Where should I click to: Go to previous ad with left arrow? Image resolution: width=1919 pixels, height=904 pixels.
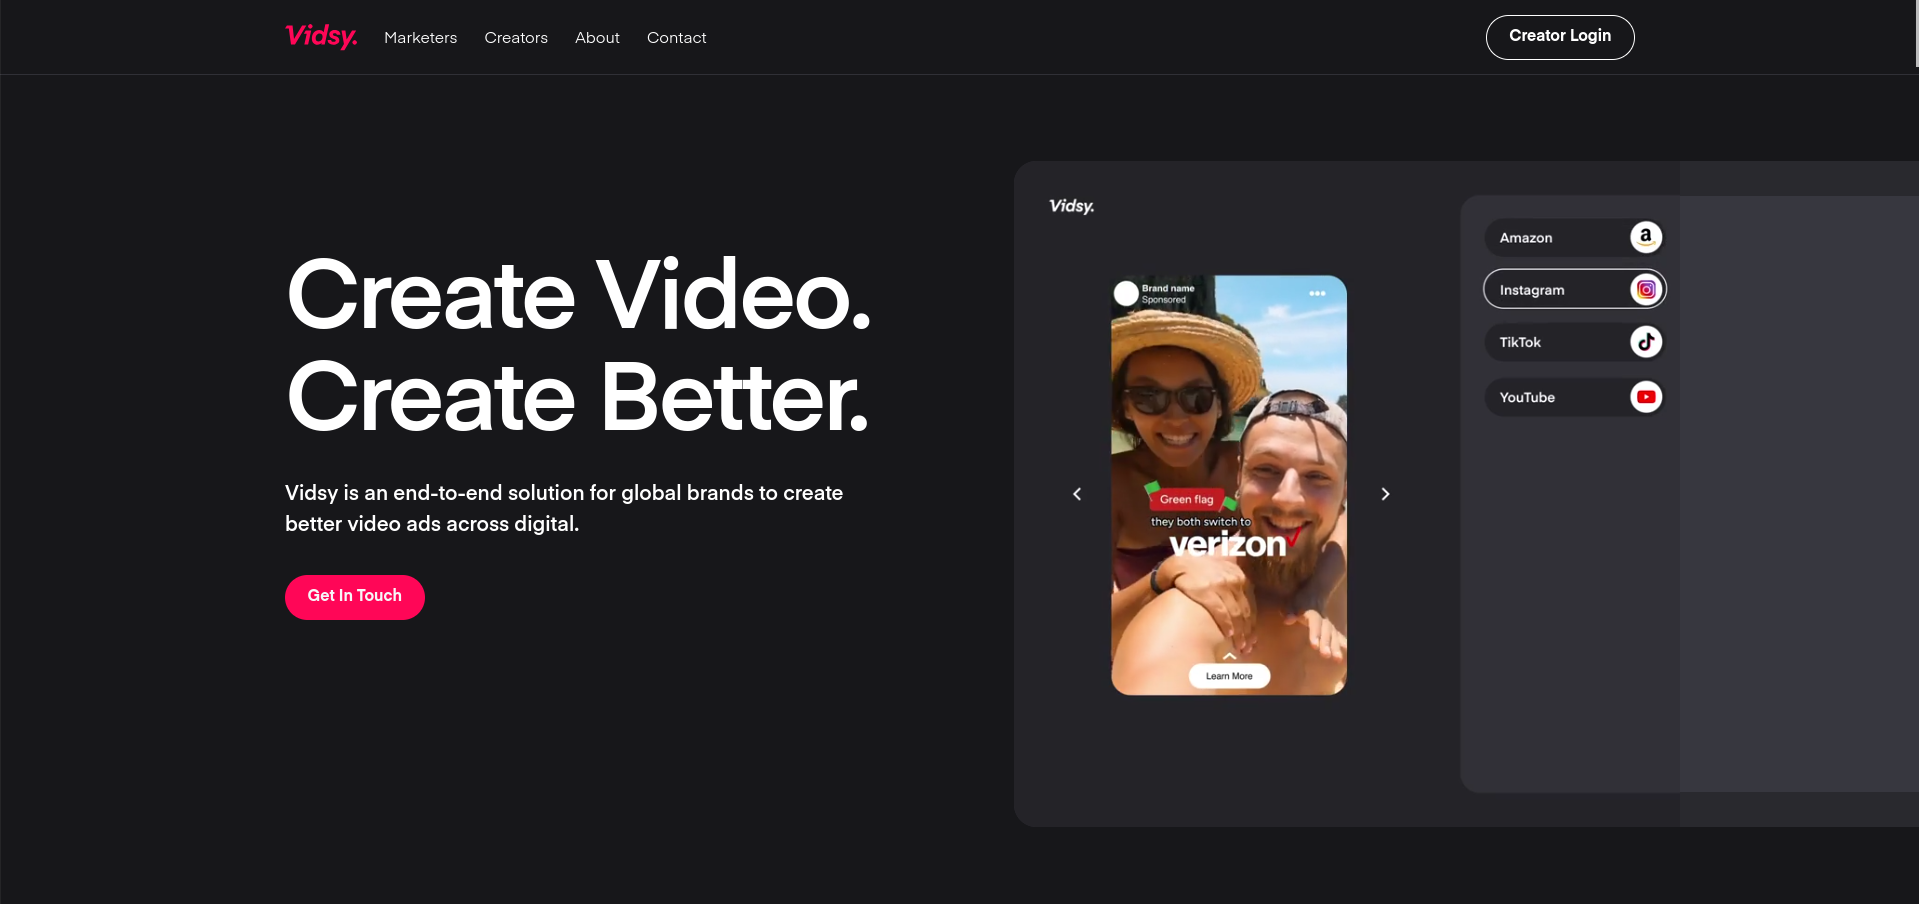[1077, 494]
